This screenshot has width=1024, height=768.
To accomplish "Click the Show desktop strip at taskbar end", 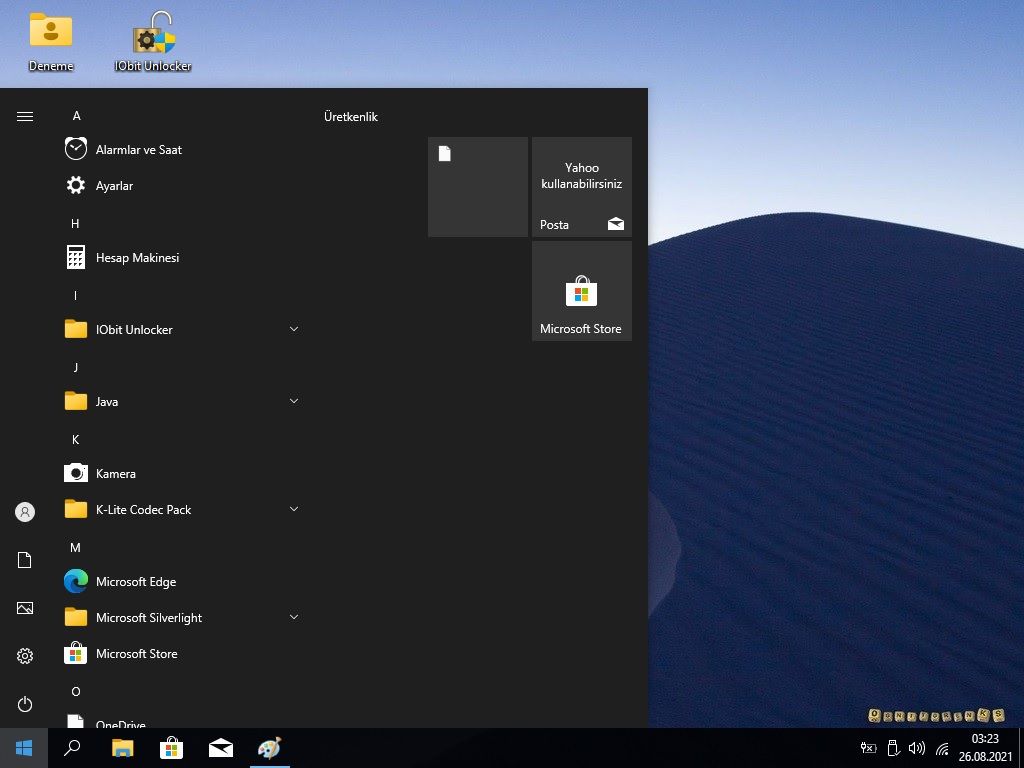I will click(x=1021, y=748).
